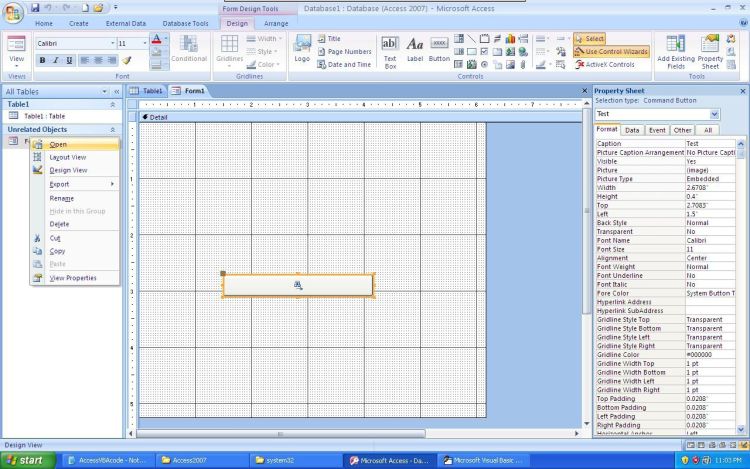This screenshot has height=469, width=750.
Task: Click the Save icon in Quick Access Toolbar
Action: [x=35, y=8]
